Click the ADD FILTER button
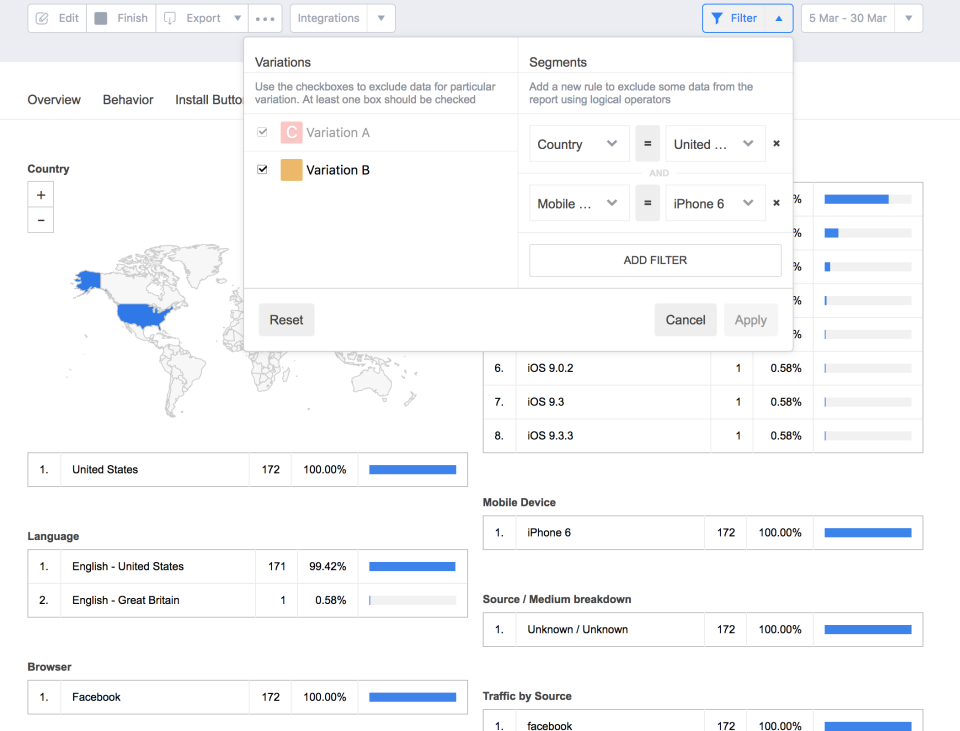The width and height of the screenshot is (960, 731). [655, 260]
